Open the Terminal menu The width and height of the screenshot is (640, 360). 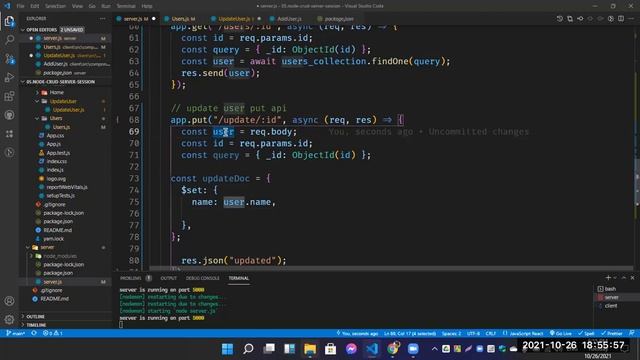pyautogui.click(x=126, y=6)
